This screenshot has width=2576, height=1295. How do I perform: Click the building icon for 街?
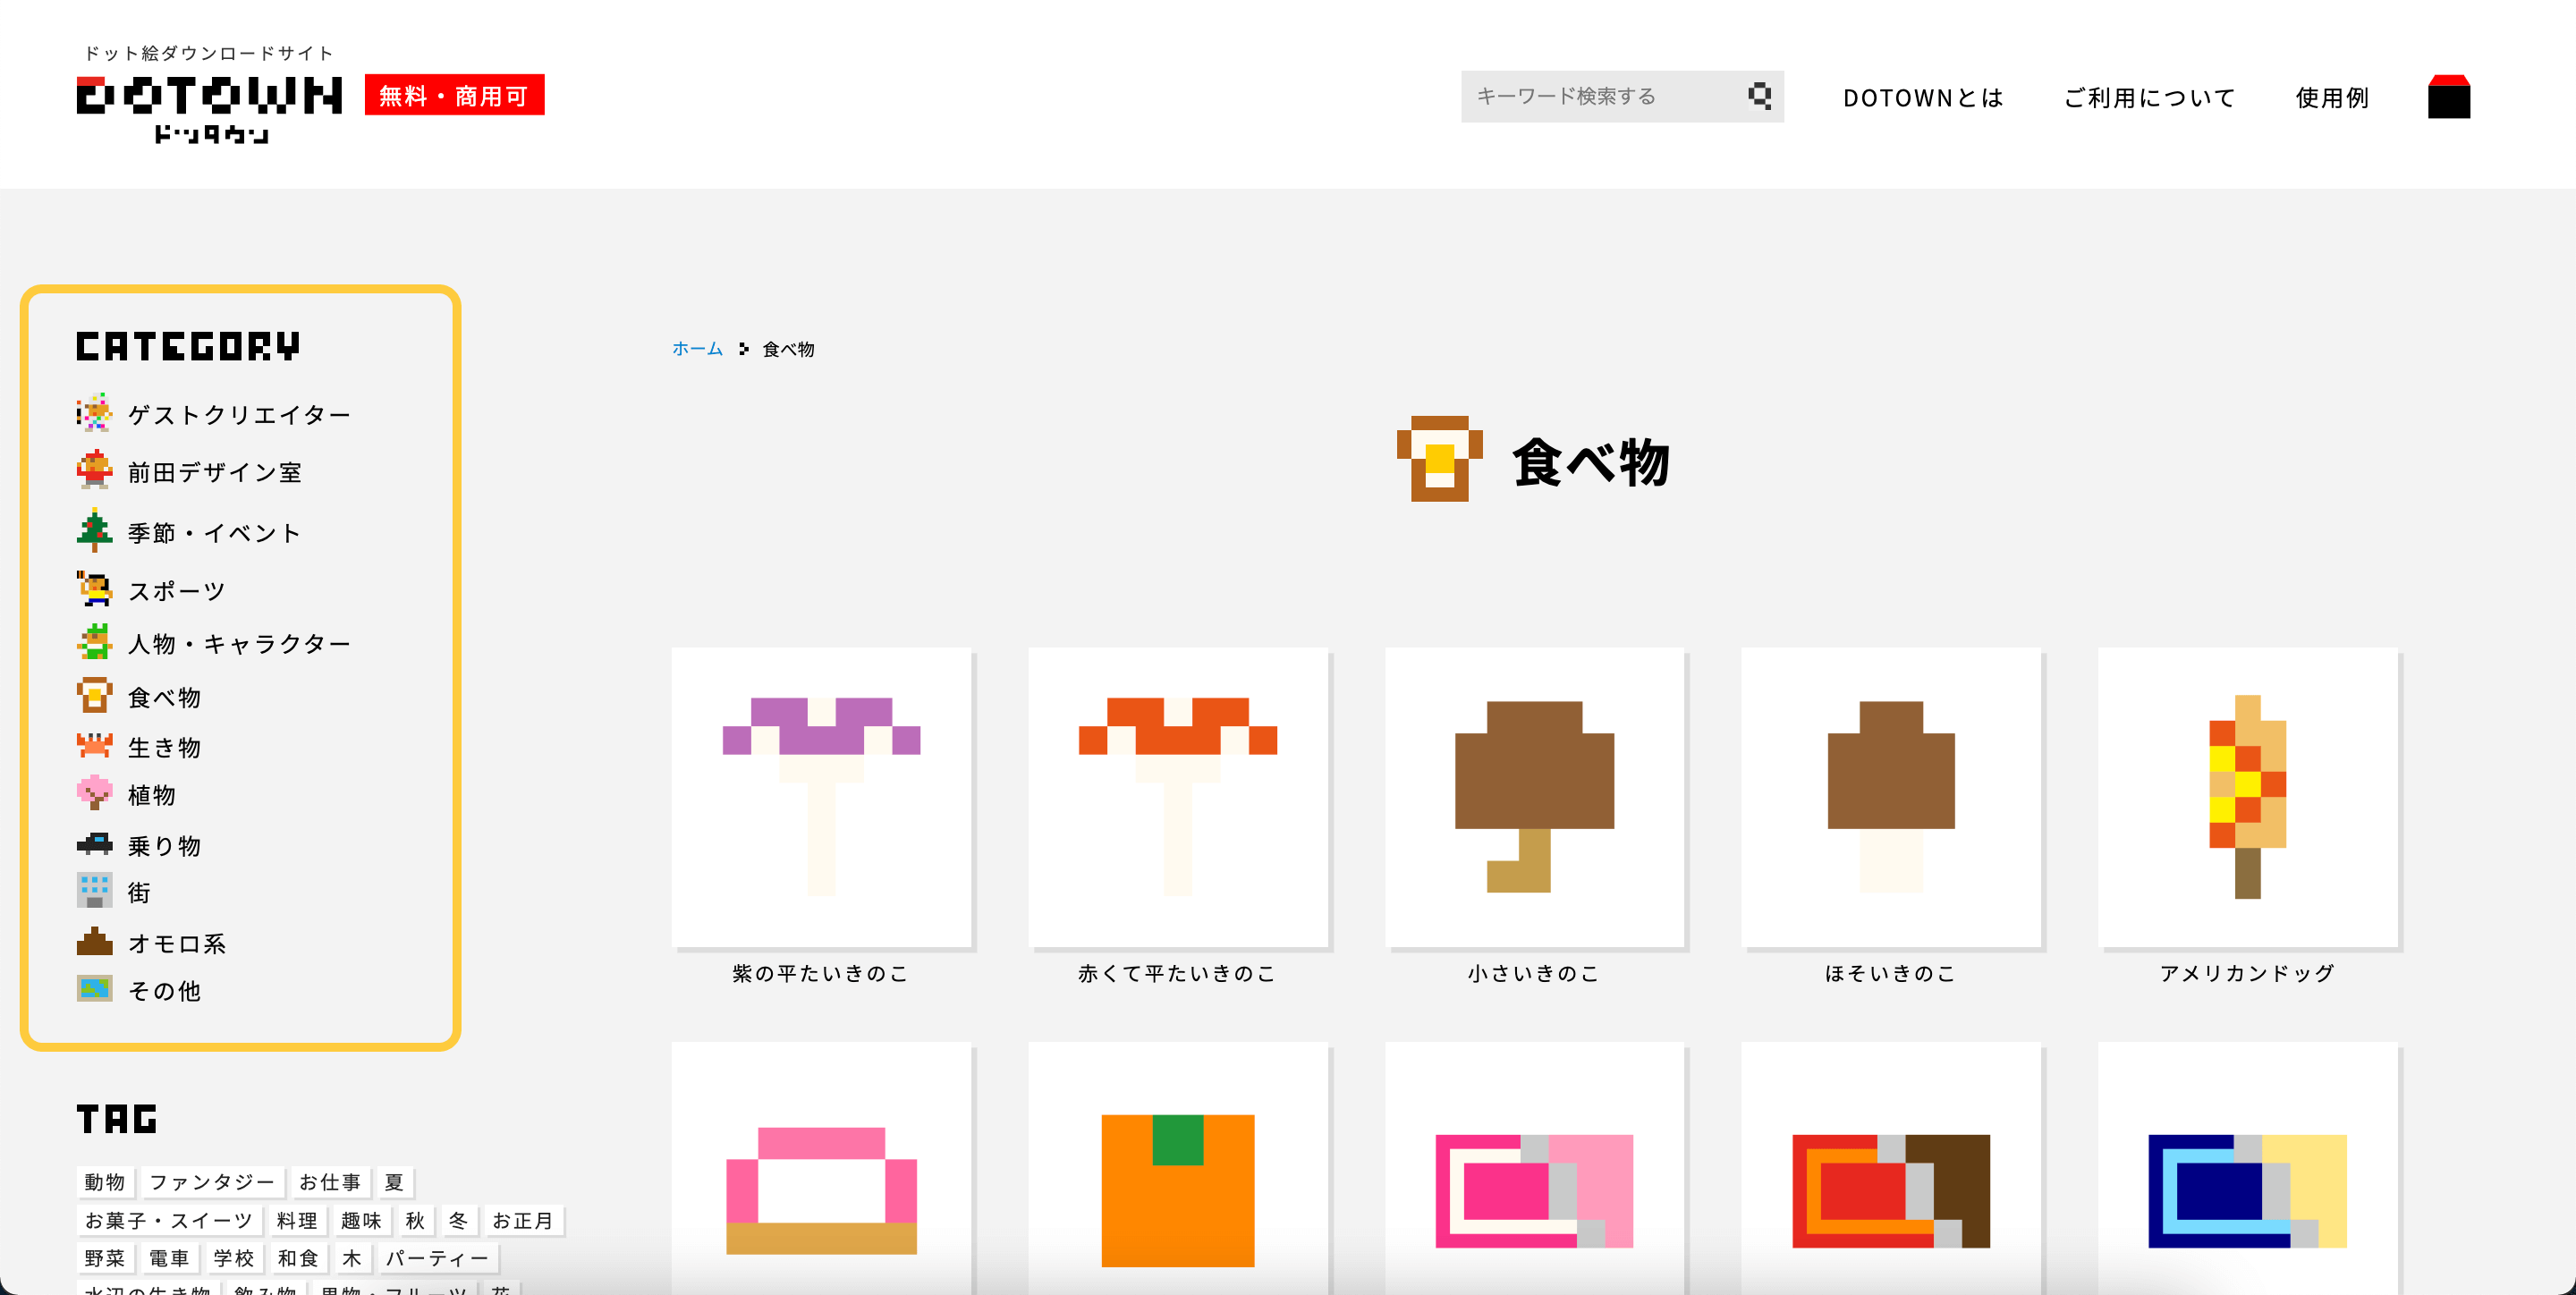pyautogui.click(x=94, y=891)
